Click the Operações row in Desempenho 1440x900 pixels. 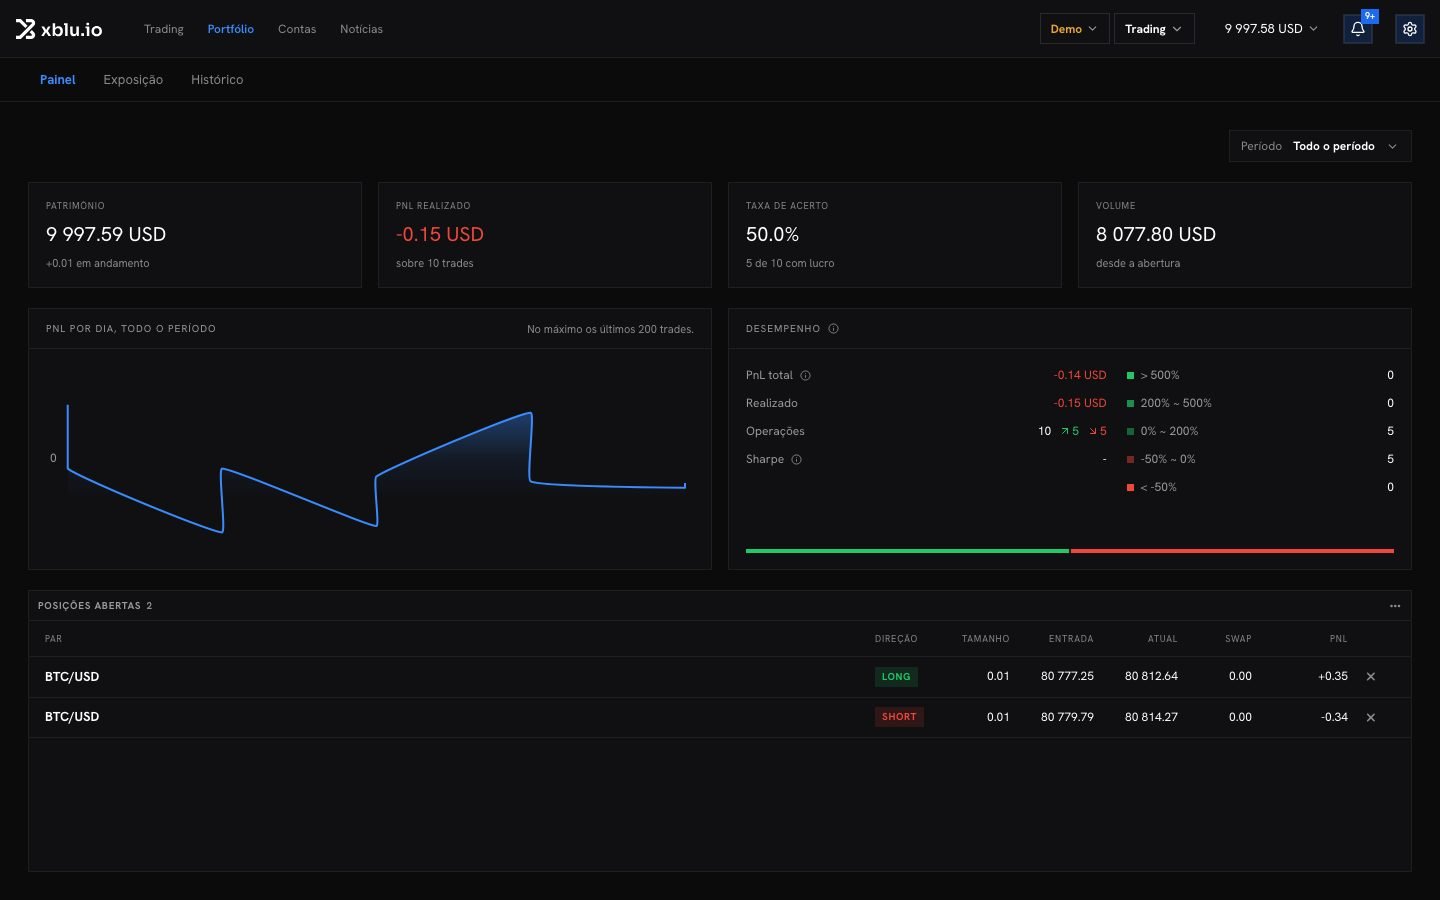[x=926, y=432]
